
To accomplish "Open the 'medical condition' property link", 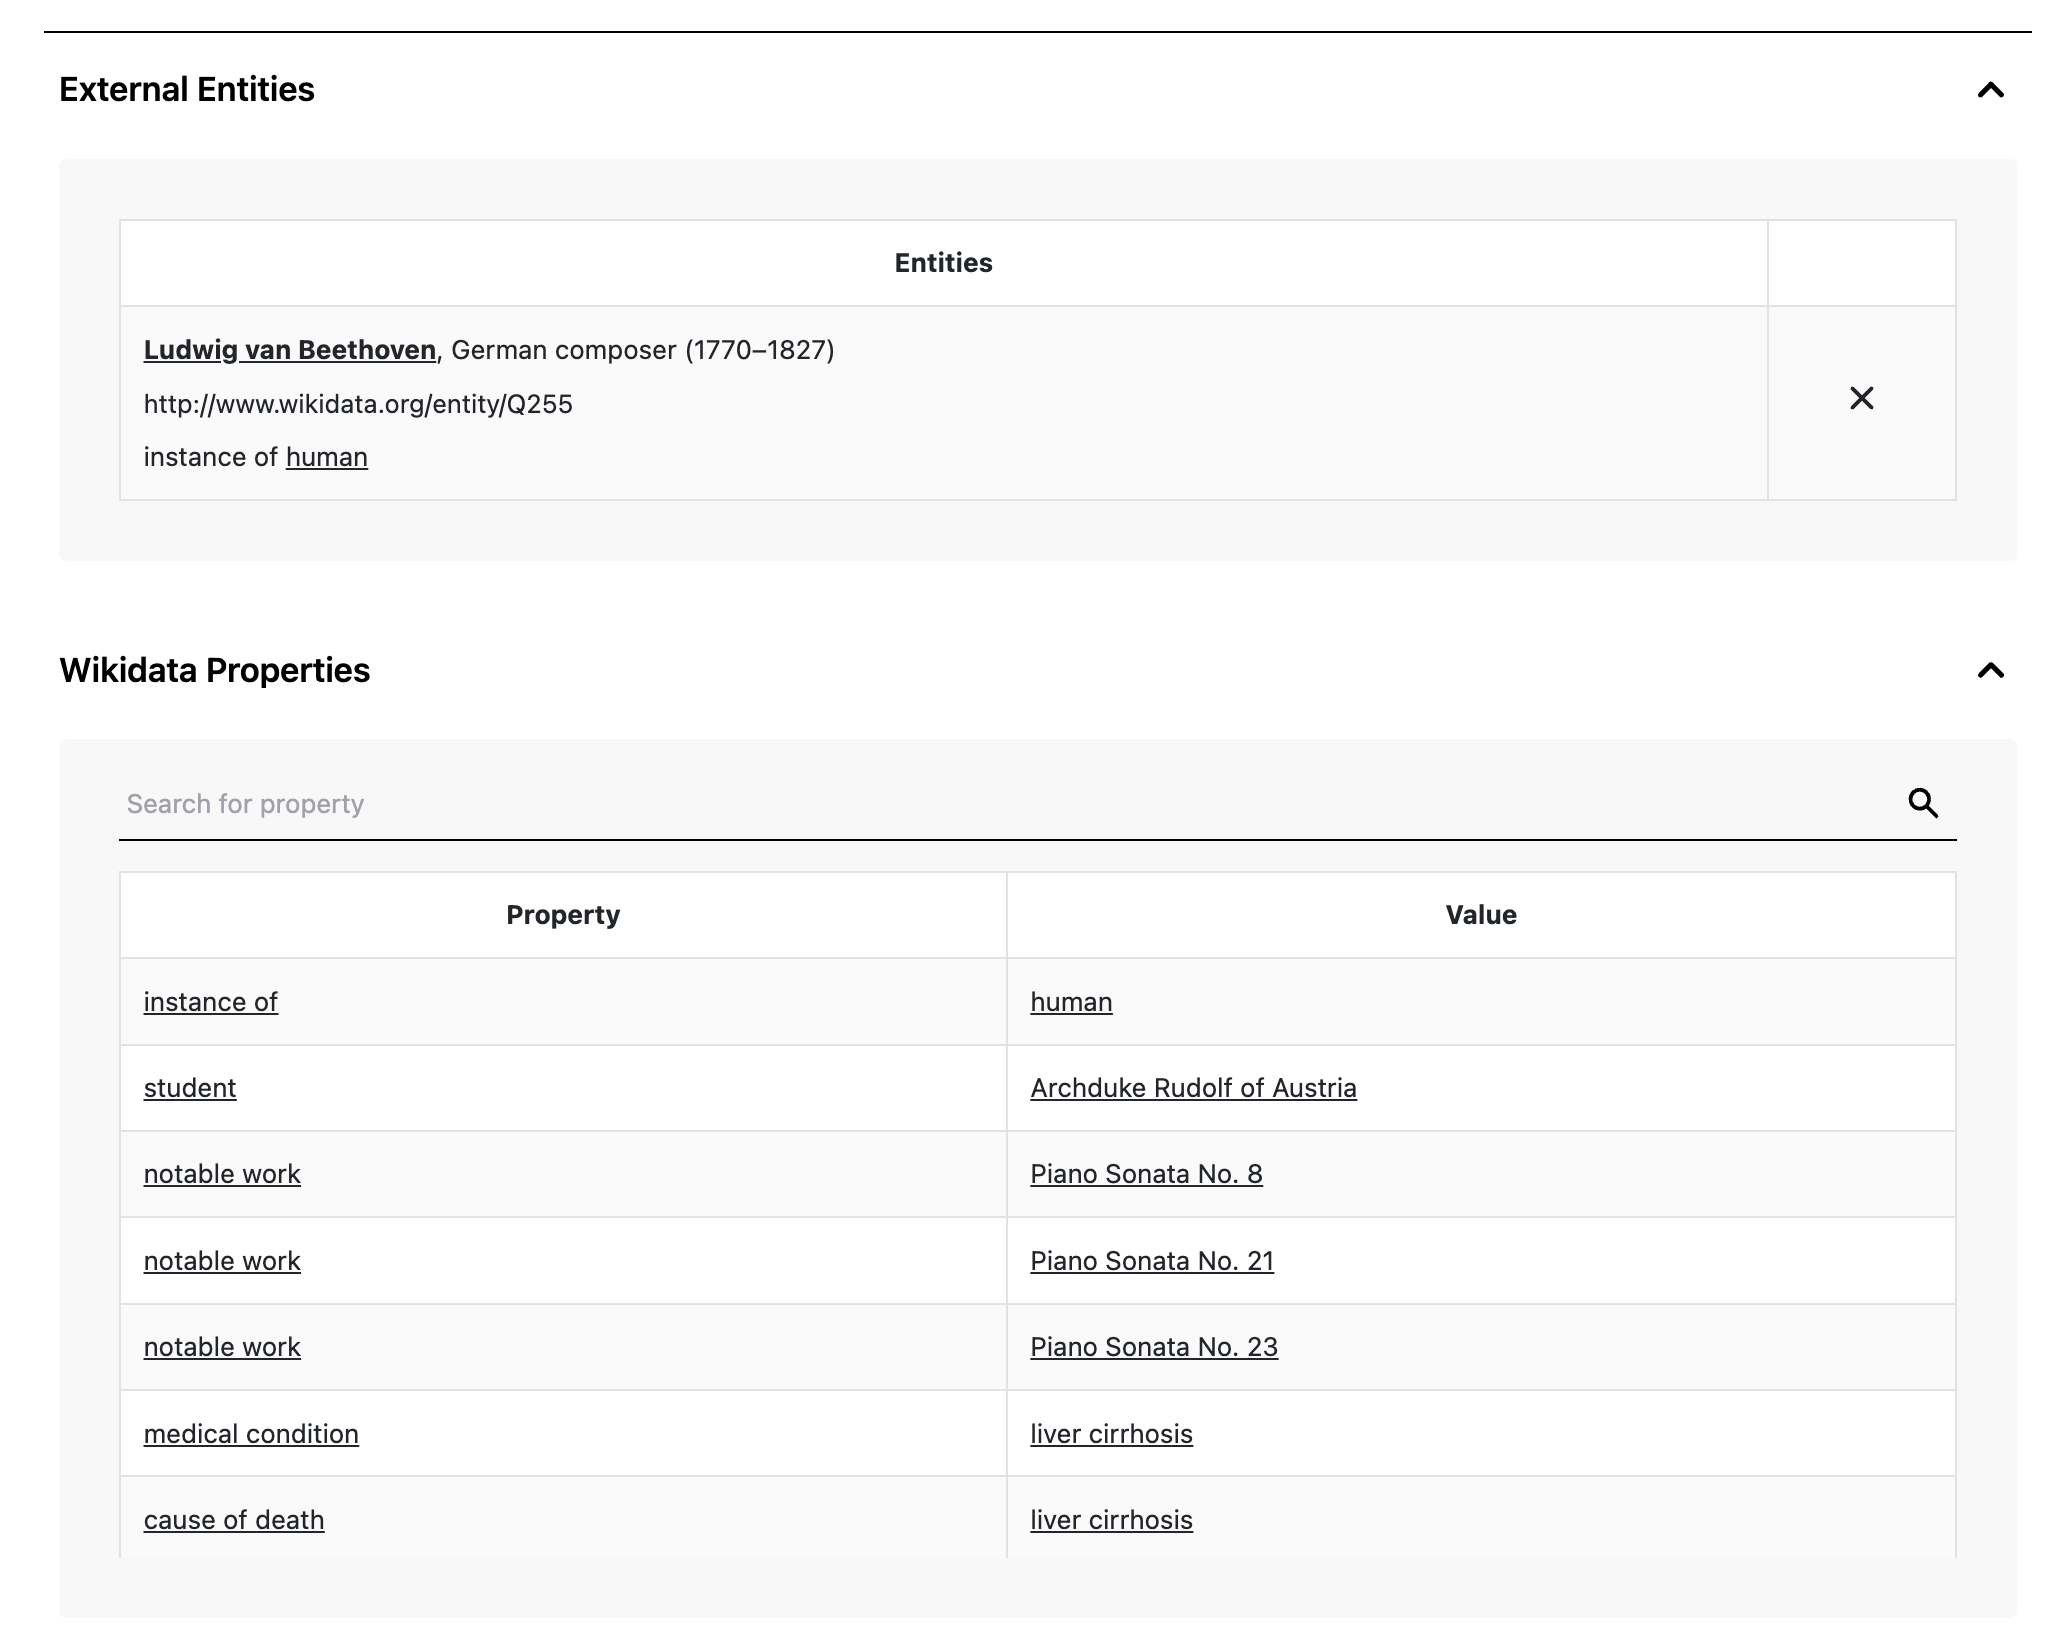I will click(251, 1434).
